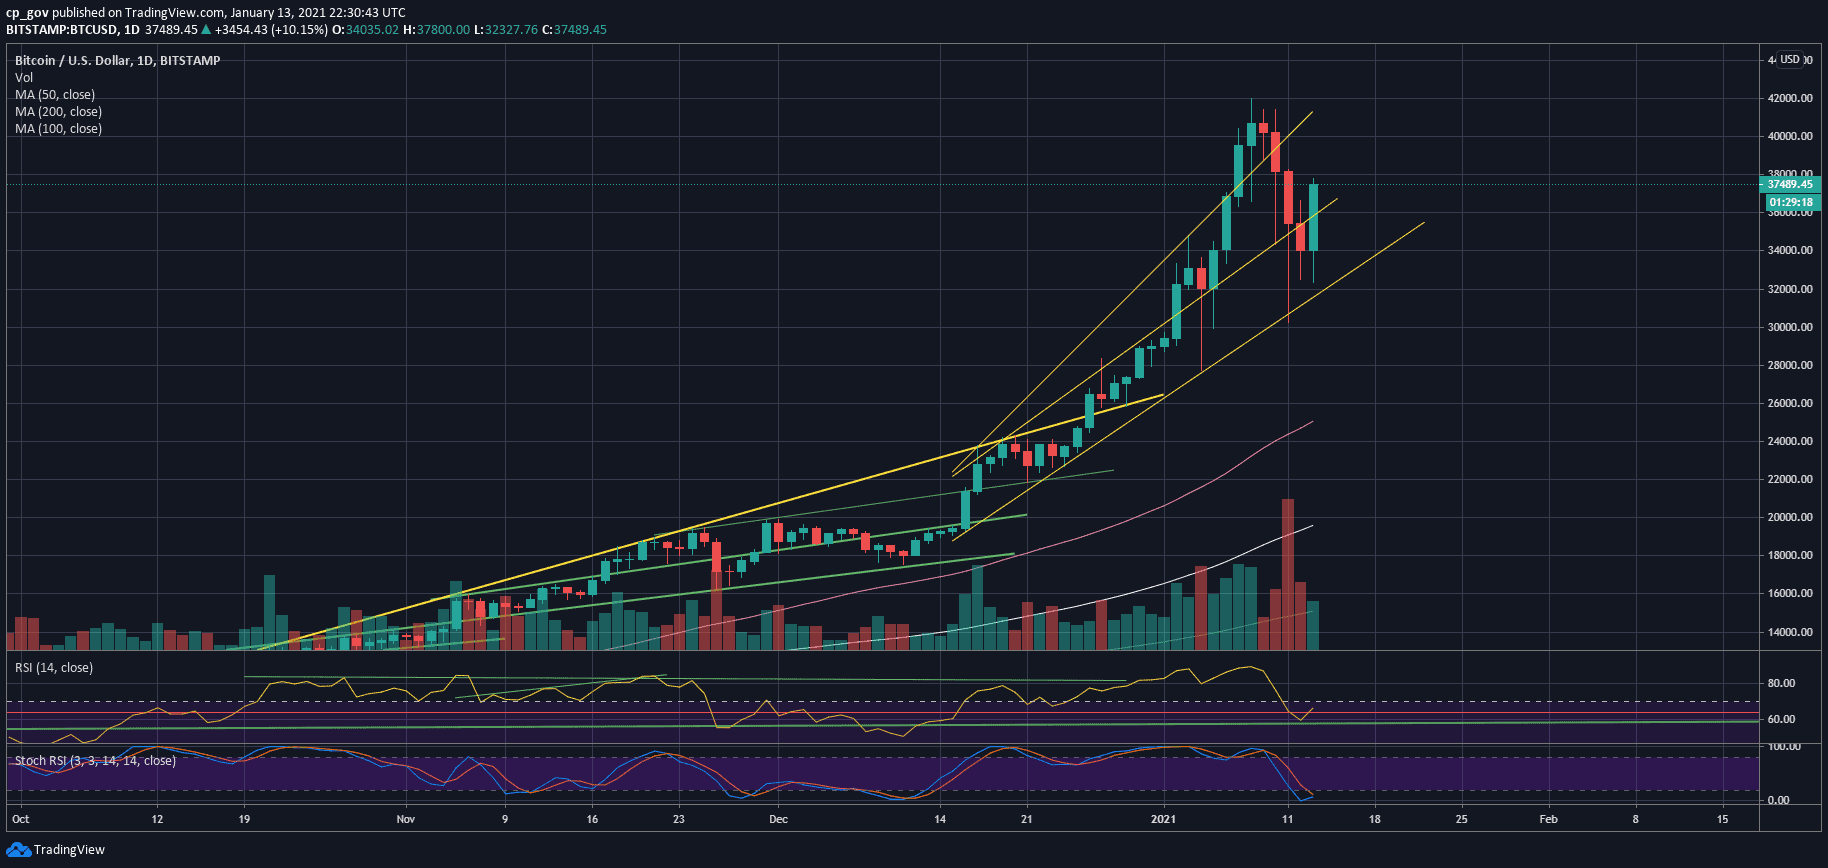
Task: Click the date label 11 in January
Action: [x=1287, y=819]
